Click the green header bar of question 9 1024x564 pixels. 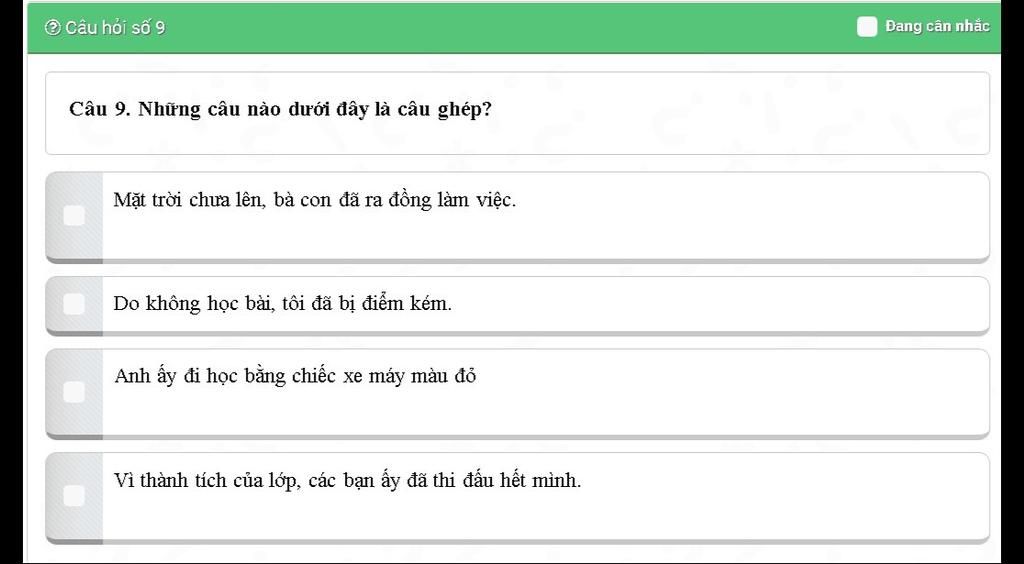point(514,27)
